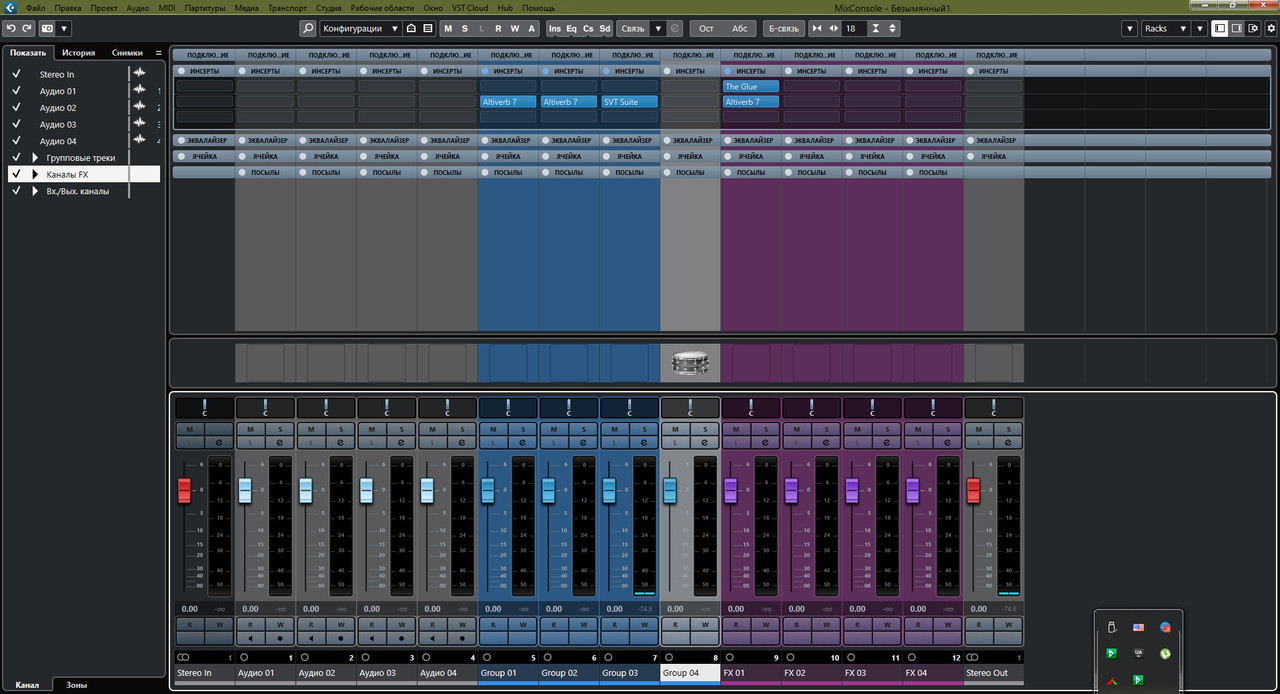
Task: Toggle the Б-связь button
Action: coord(784,28)
